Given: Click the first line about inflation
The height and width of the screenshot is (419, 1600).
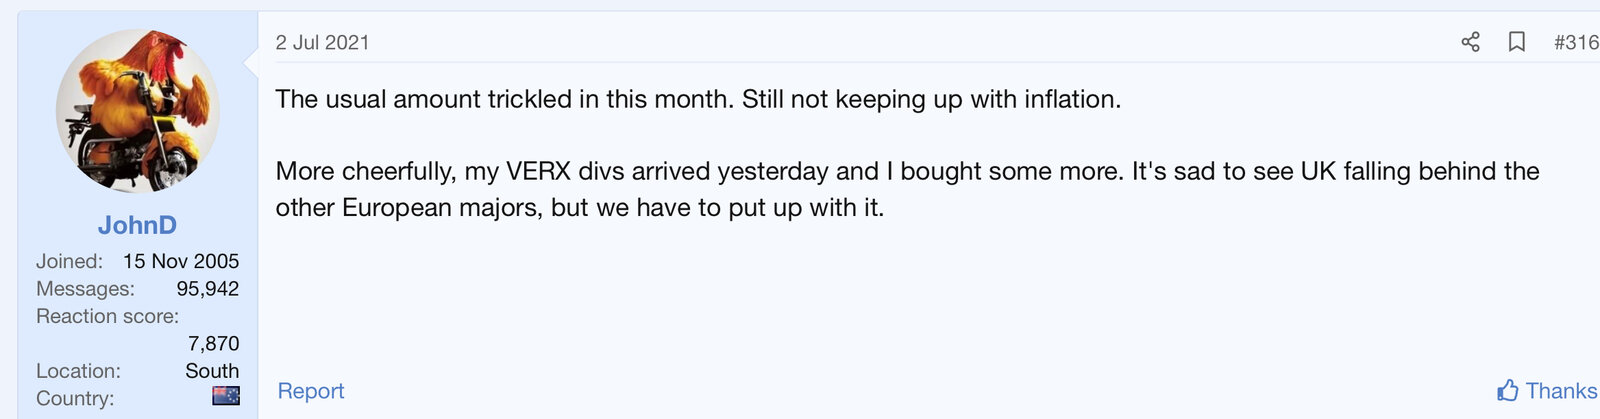Looking at the screenshot, I should click(x=698, y=99).
